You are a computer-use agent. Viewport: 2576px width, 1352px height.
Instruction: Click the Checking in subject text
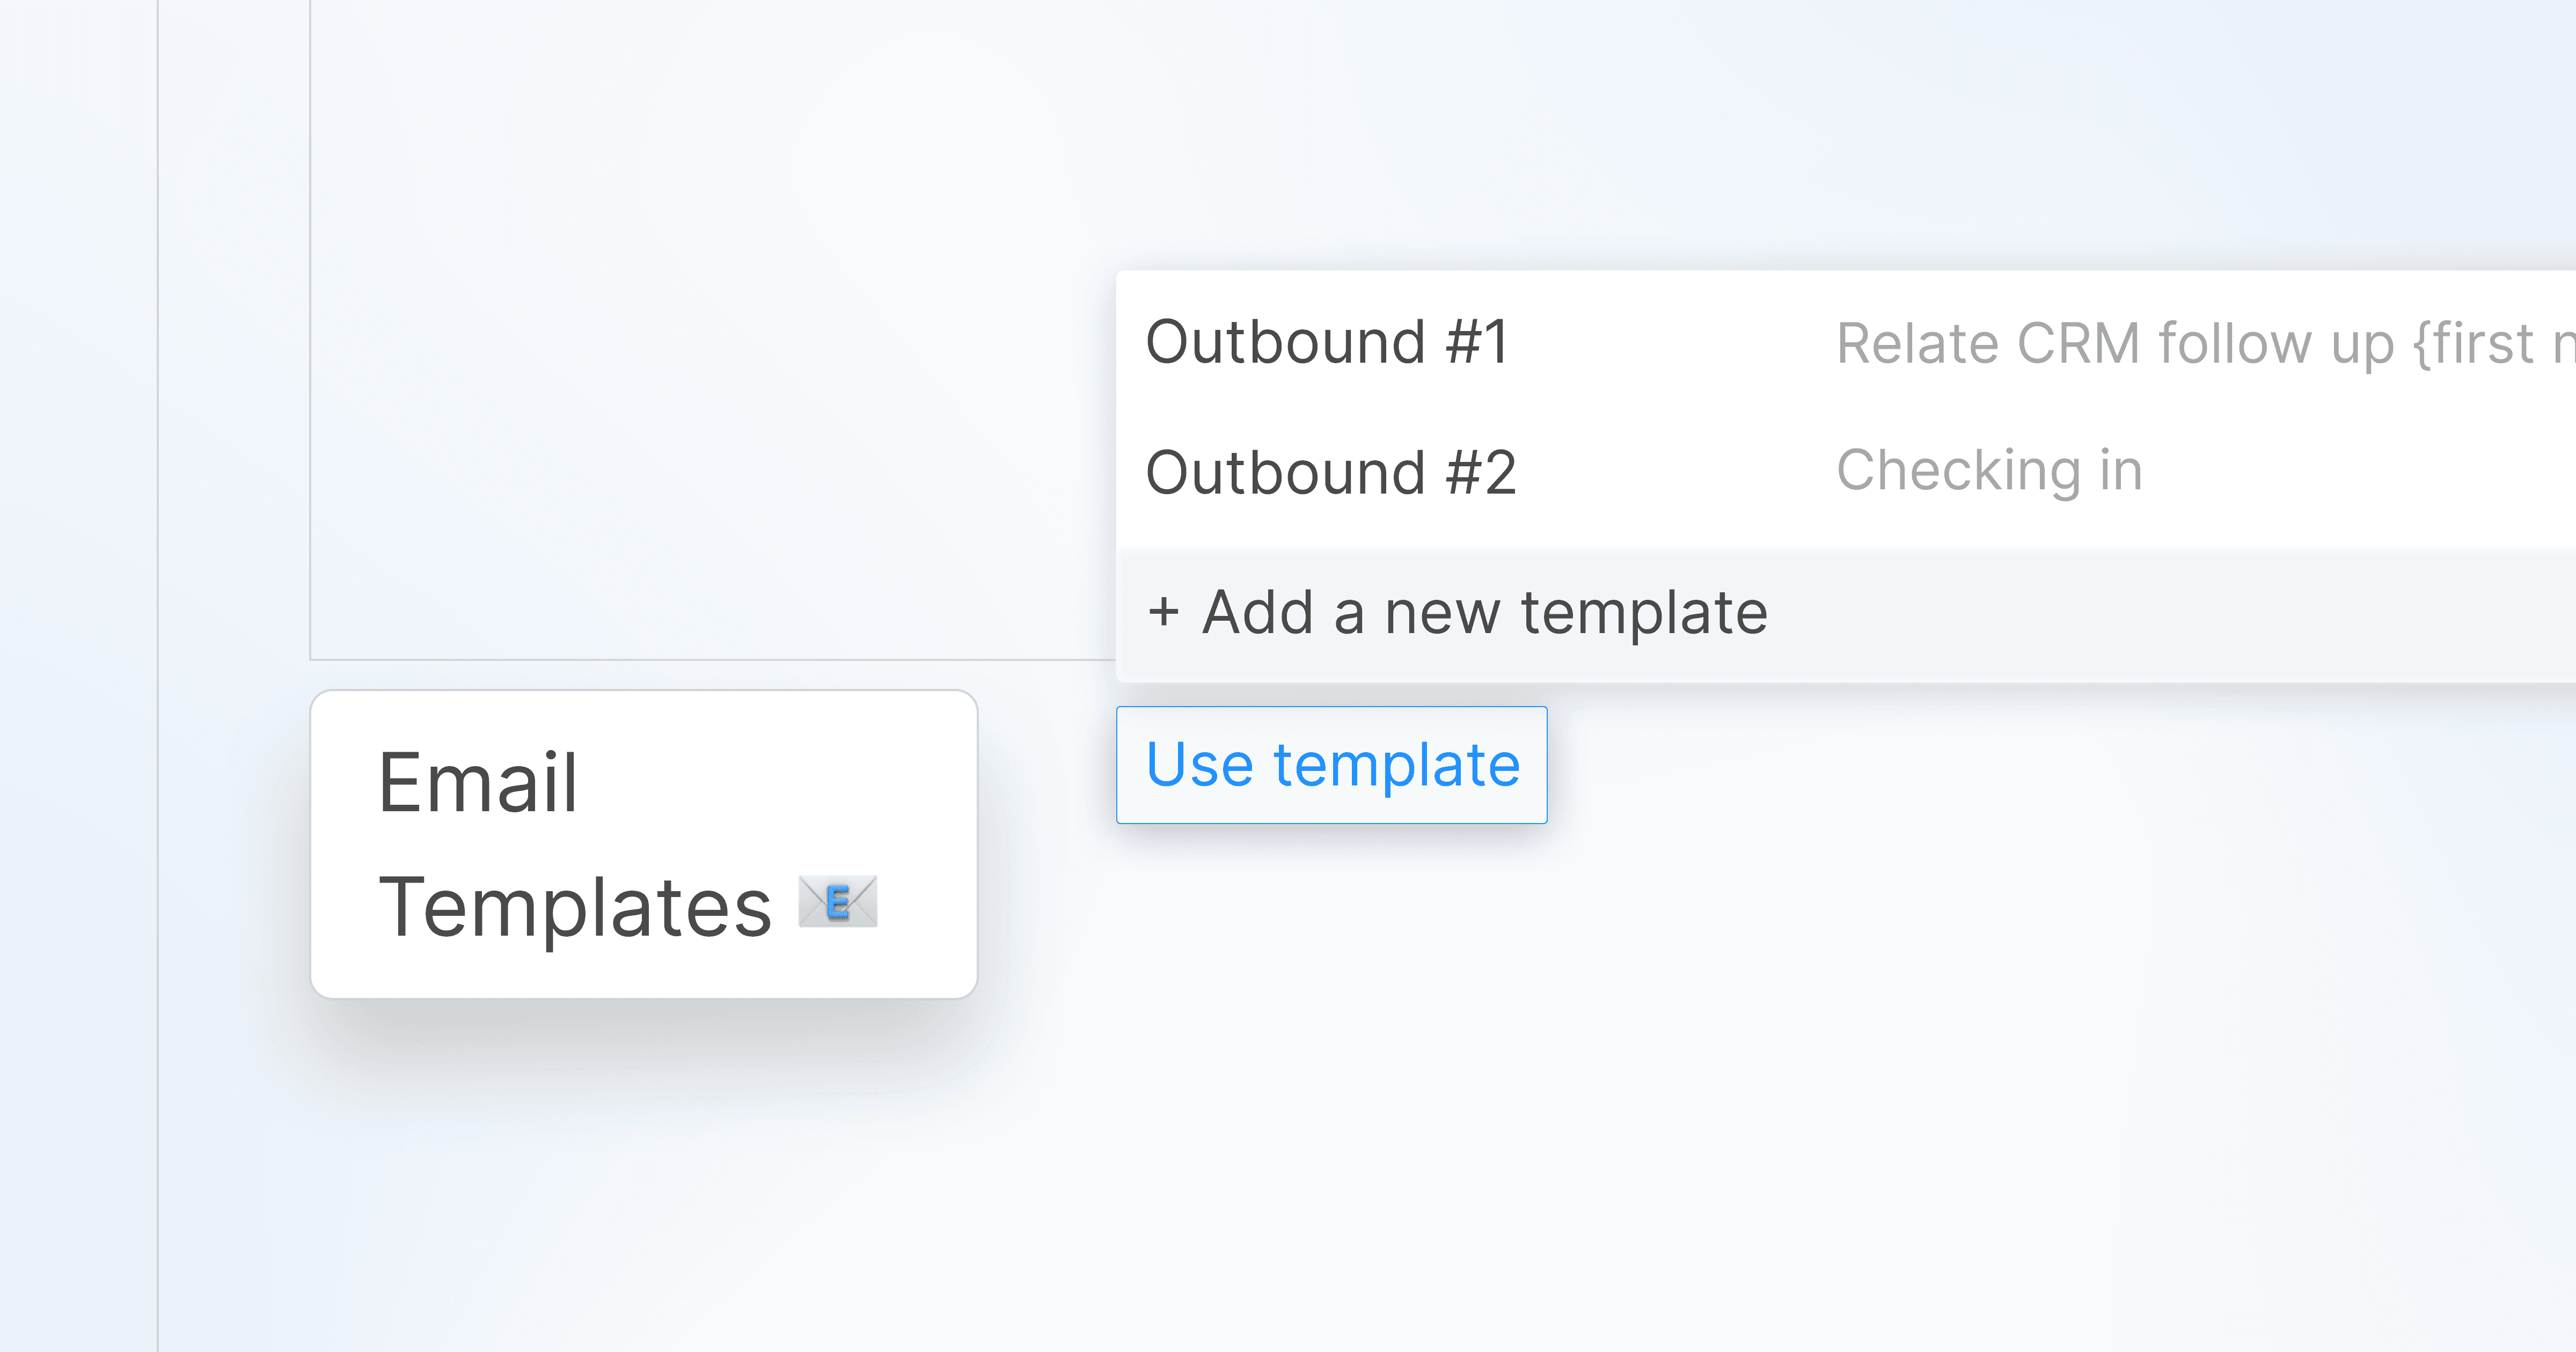click(1989, 470)
